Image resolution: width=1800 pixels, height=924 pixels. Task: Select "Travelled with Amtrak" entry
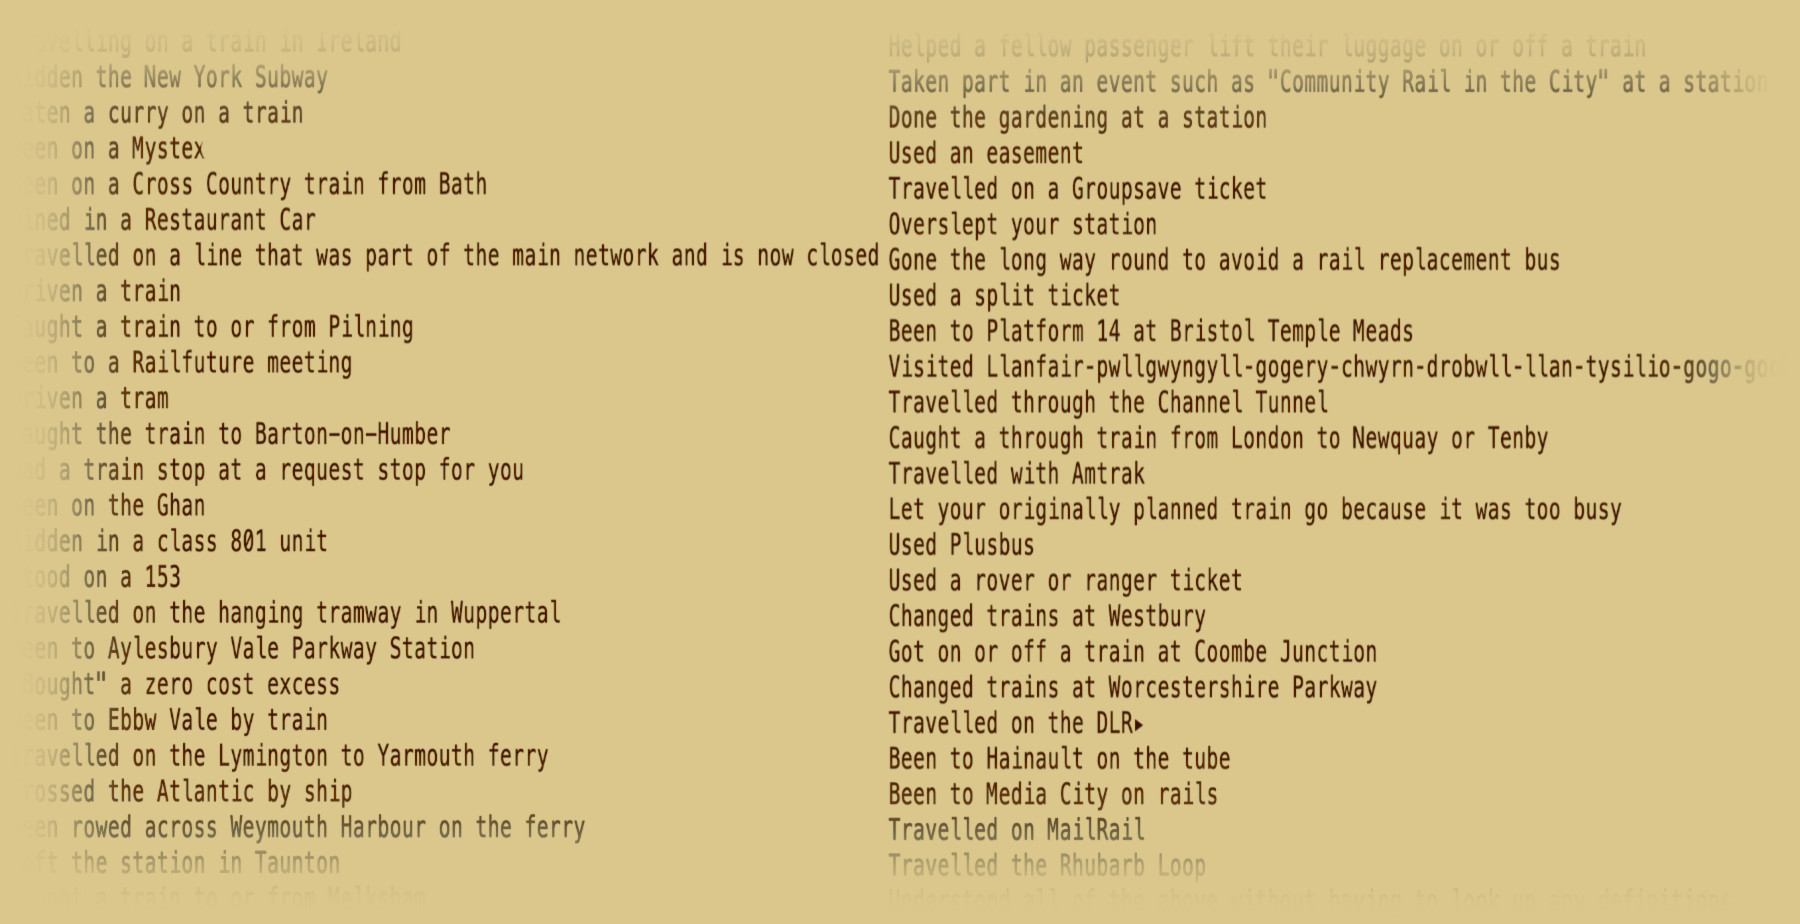1016,474
